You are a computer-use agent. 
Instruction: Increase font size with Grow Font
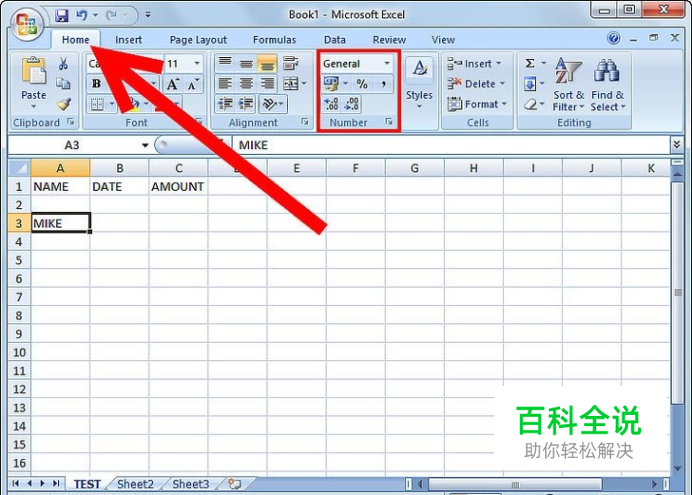coord(173,84)
